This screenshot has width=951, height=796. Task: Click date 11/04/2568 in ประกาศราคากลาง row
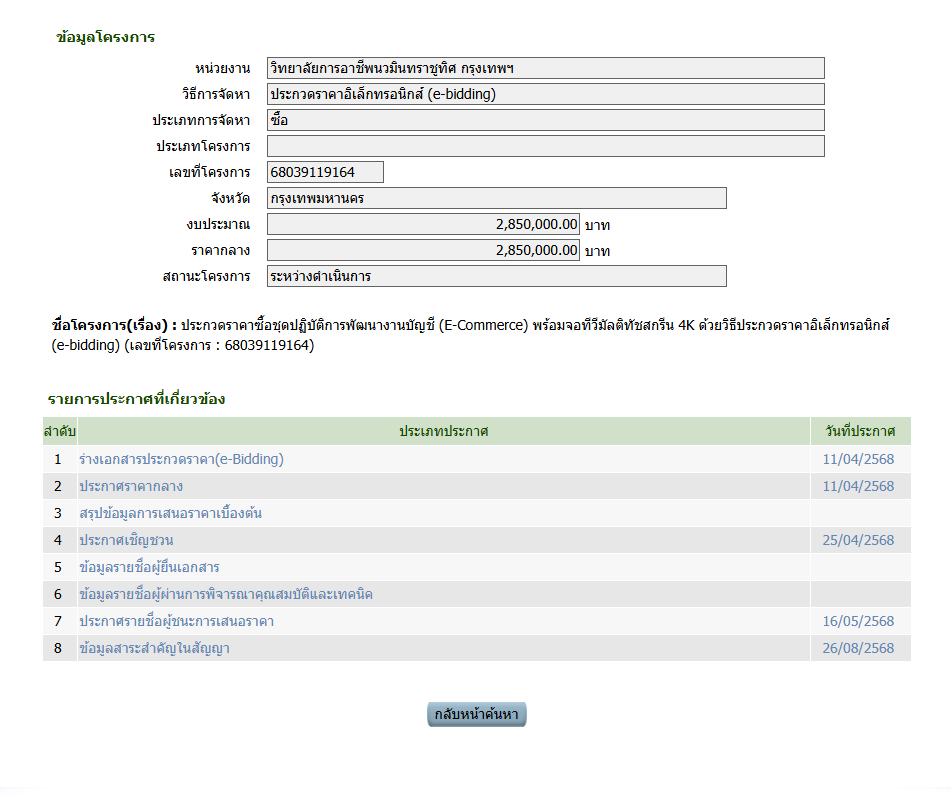(858, 487)
